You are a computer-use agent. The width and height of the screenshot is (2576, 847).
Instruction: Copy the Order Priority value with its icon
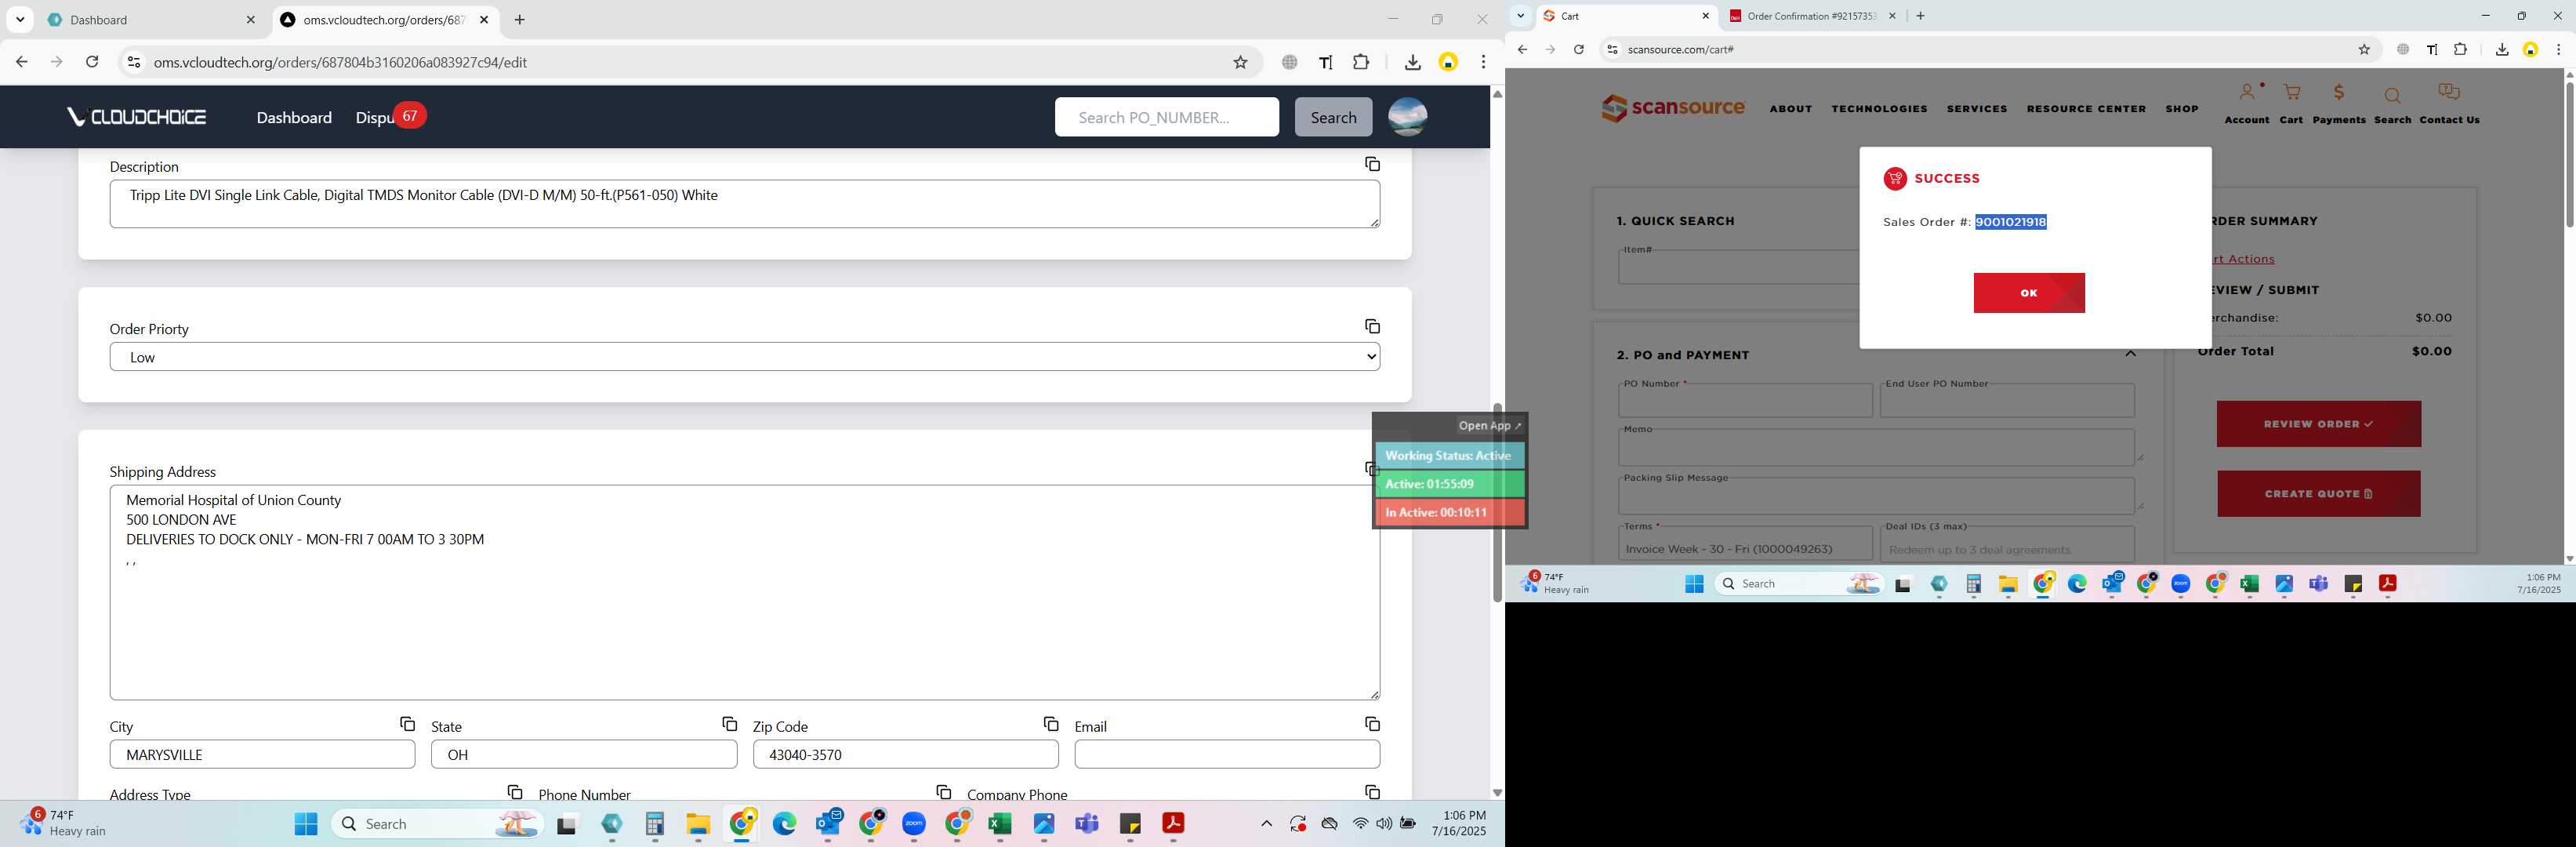[x=1372, y=326]
